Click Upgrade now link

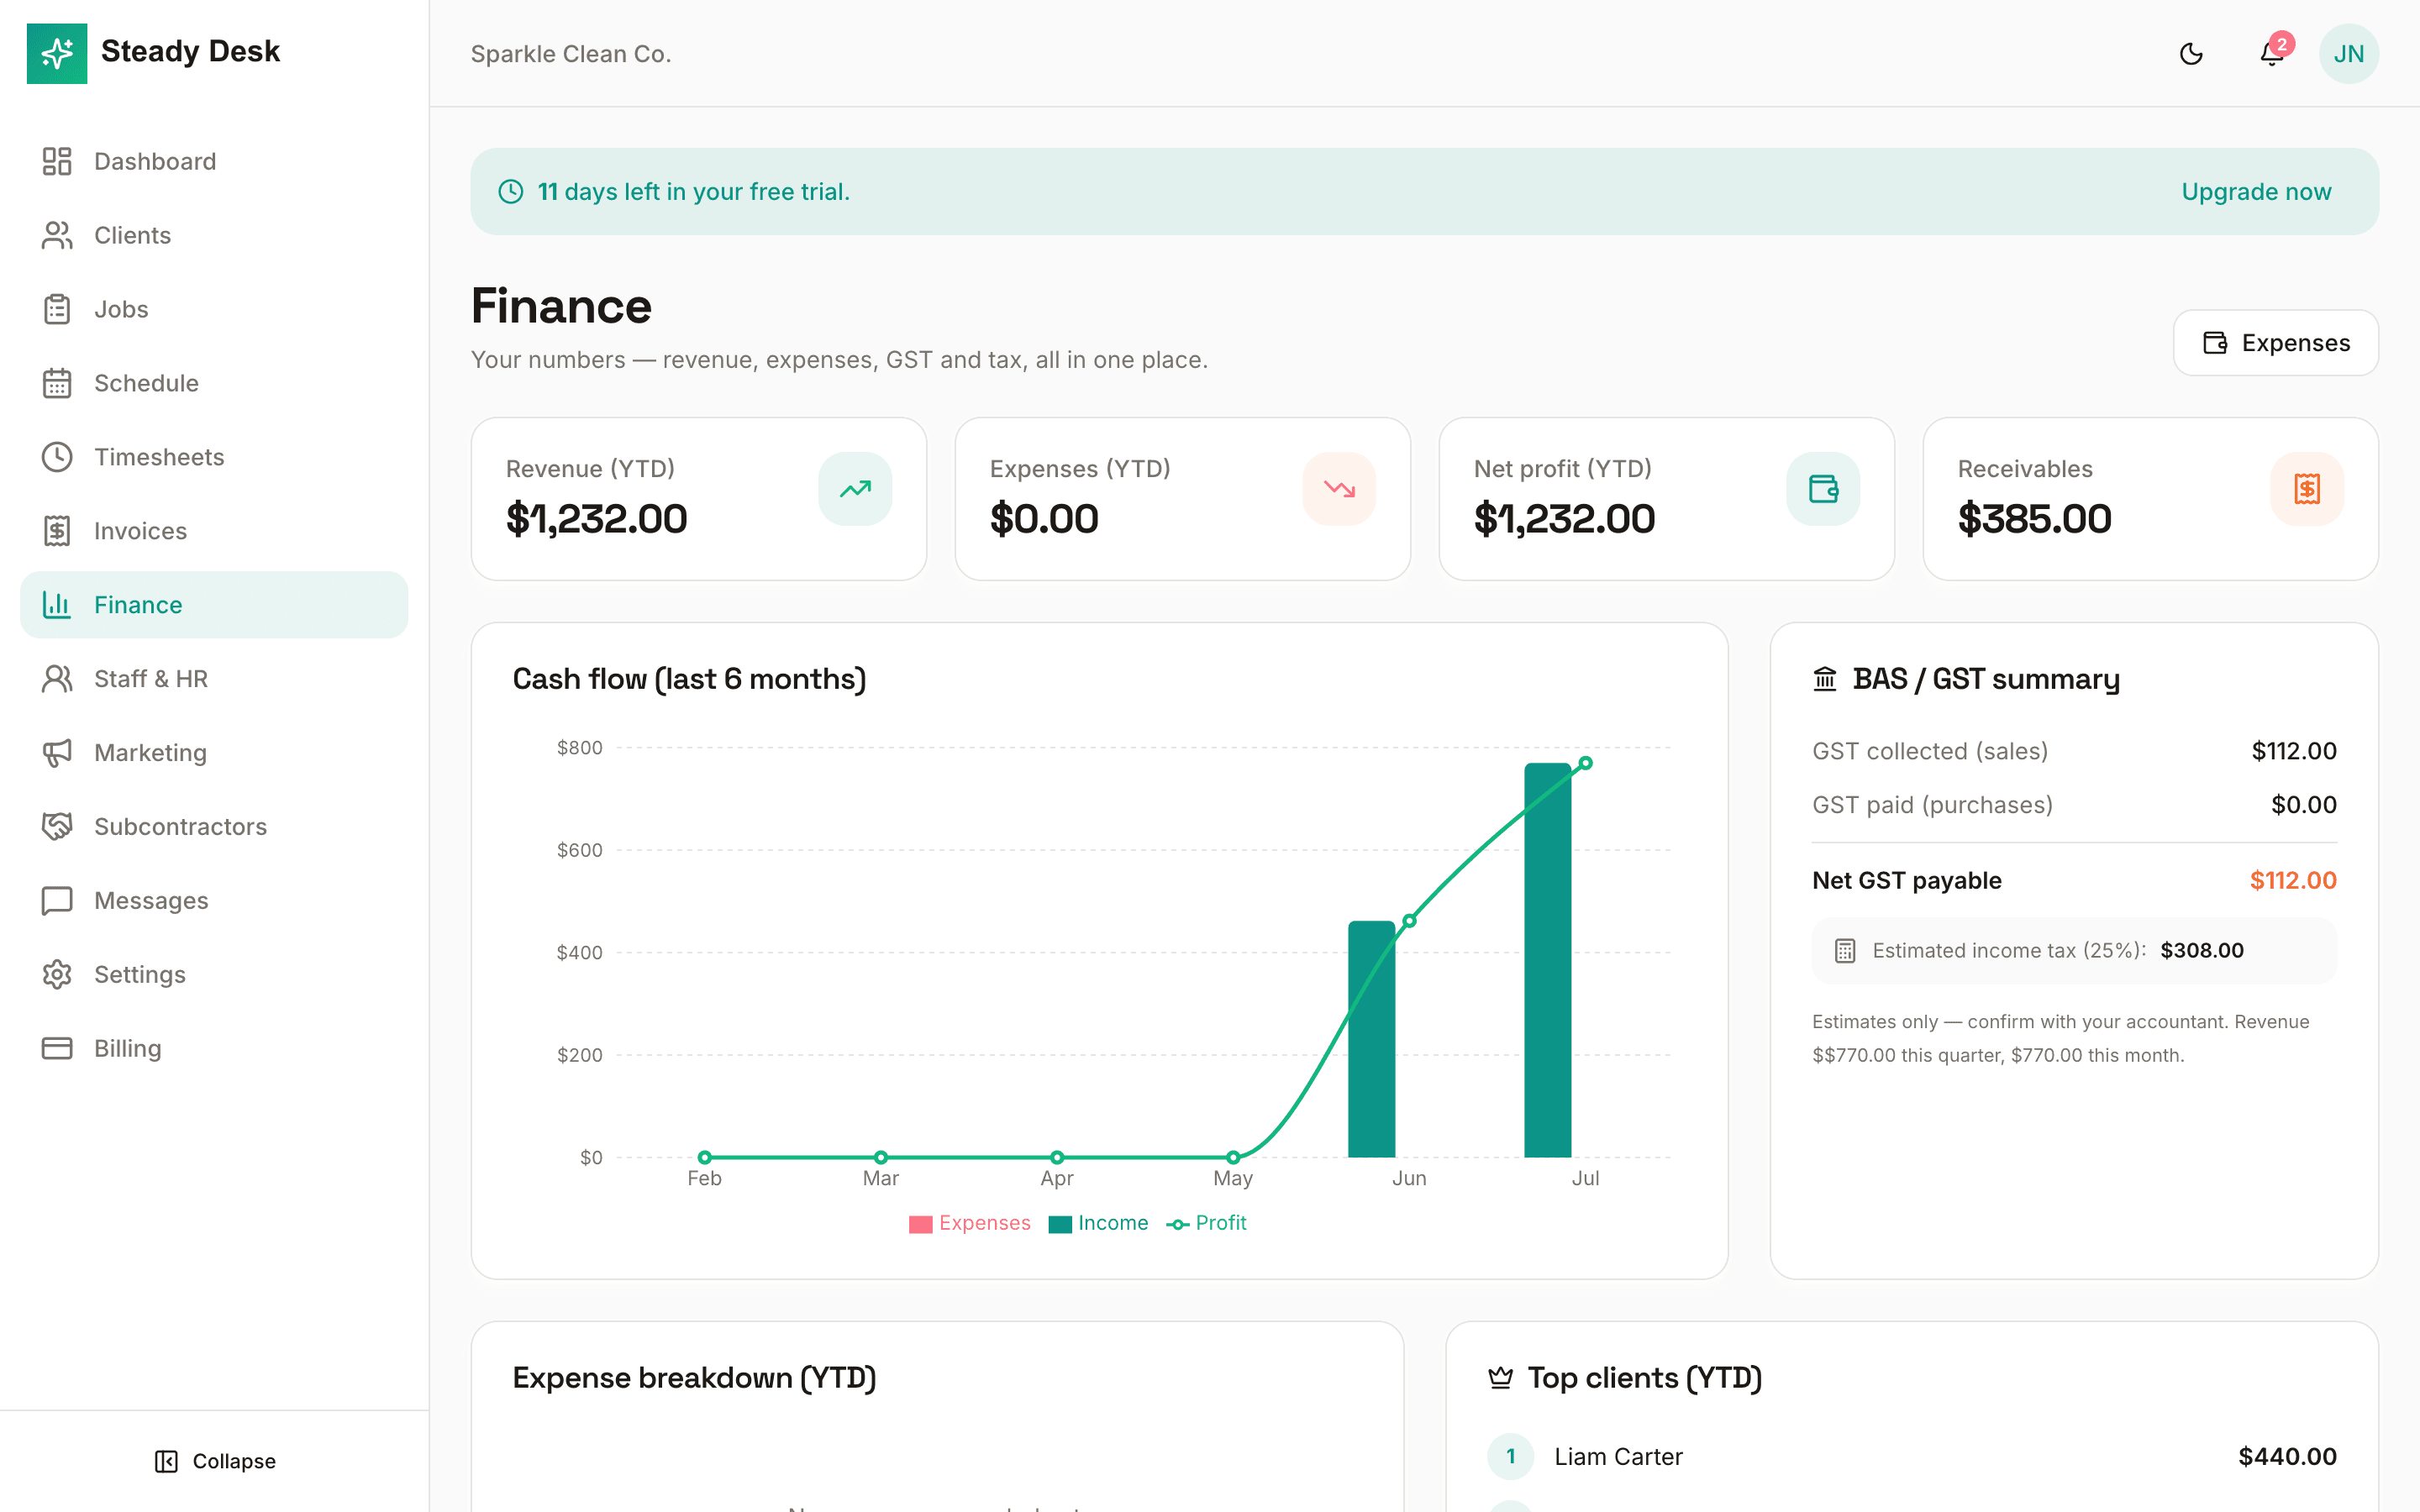(2256, 191)
